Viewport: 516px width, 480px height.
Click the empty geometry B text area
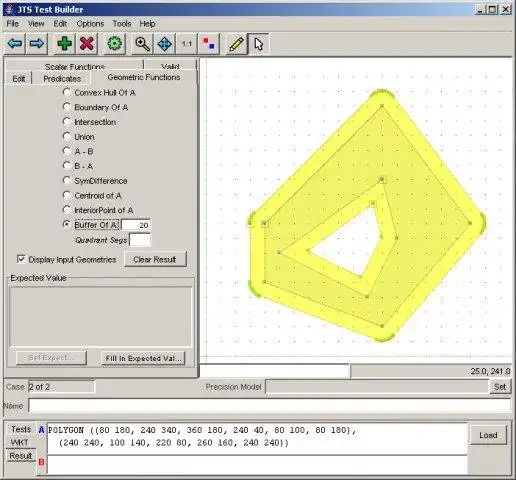coord(257,465)
